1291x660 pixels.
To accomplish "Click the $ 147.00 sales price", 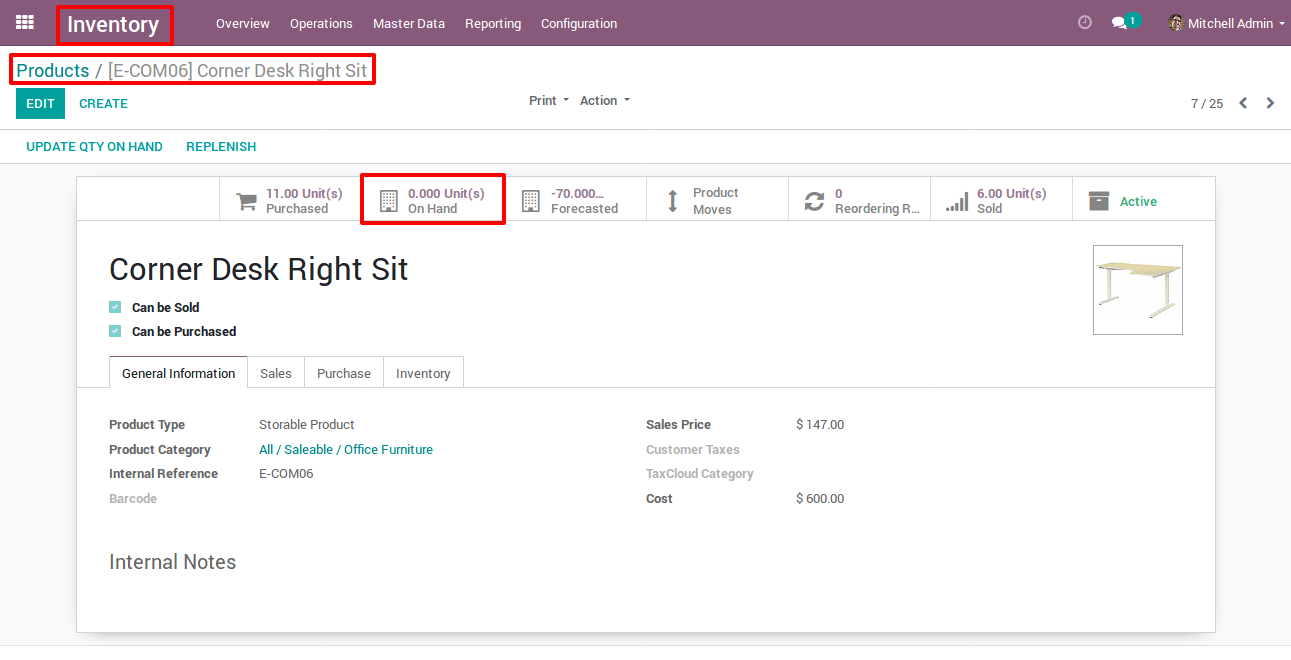I will click(820, 424).
